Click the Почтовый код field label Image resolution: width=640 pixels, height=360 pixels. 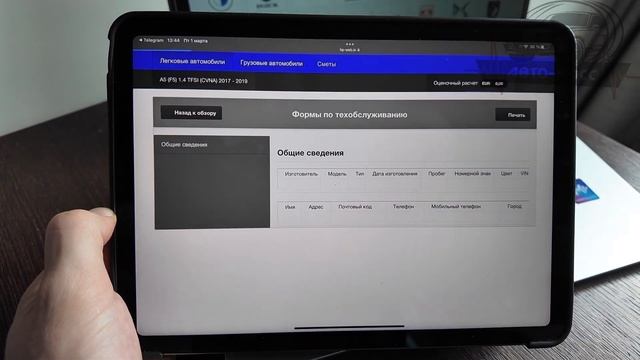355,207
